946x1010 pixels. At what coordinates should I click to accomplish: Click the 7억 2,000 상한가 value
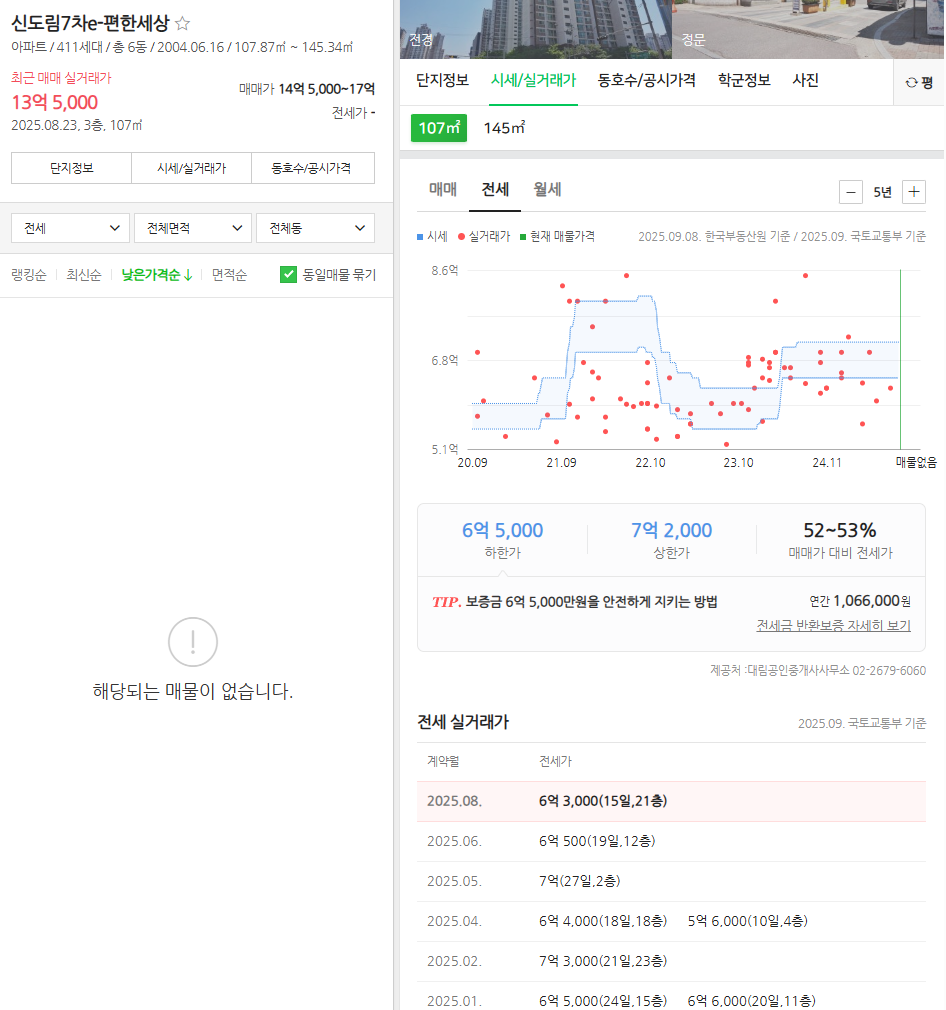pos(671,530)
